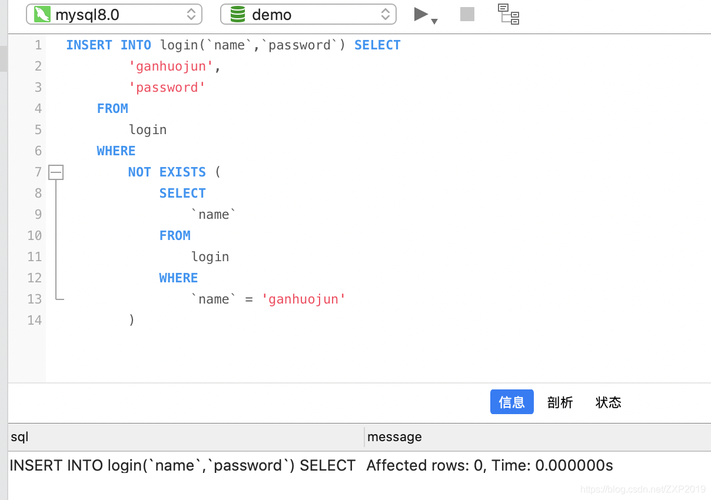Click the mysql8.0 connection icon

click(x=42, y=15)
